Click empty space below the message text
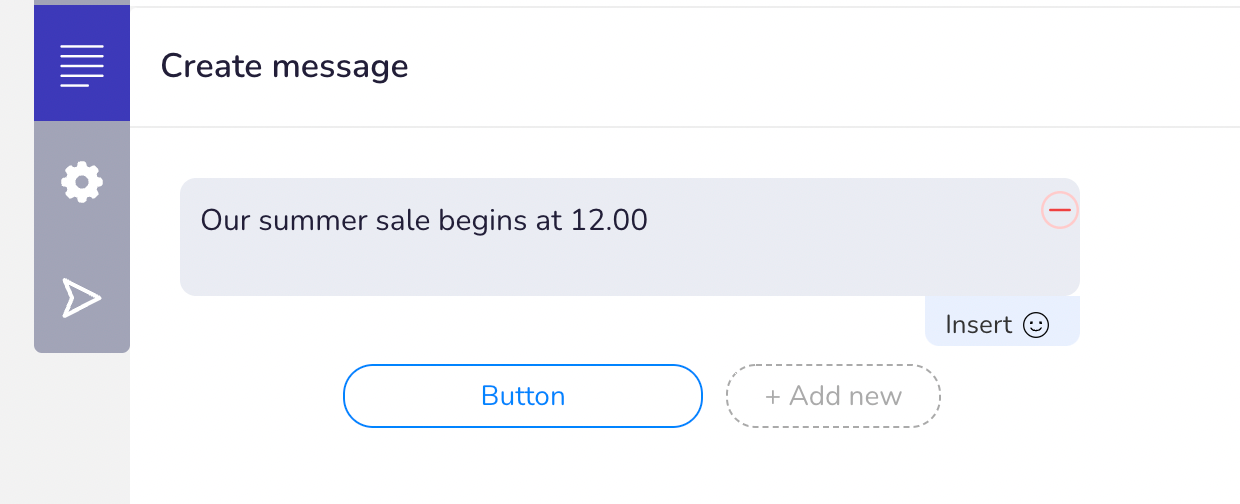The width and height of the screenshot is (1240, 504). coord(600,268)
